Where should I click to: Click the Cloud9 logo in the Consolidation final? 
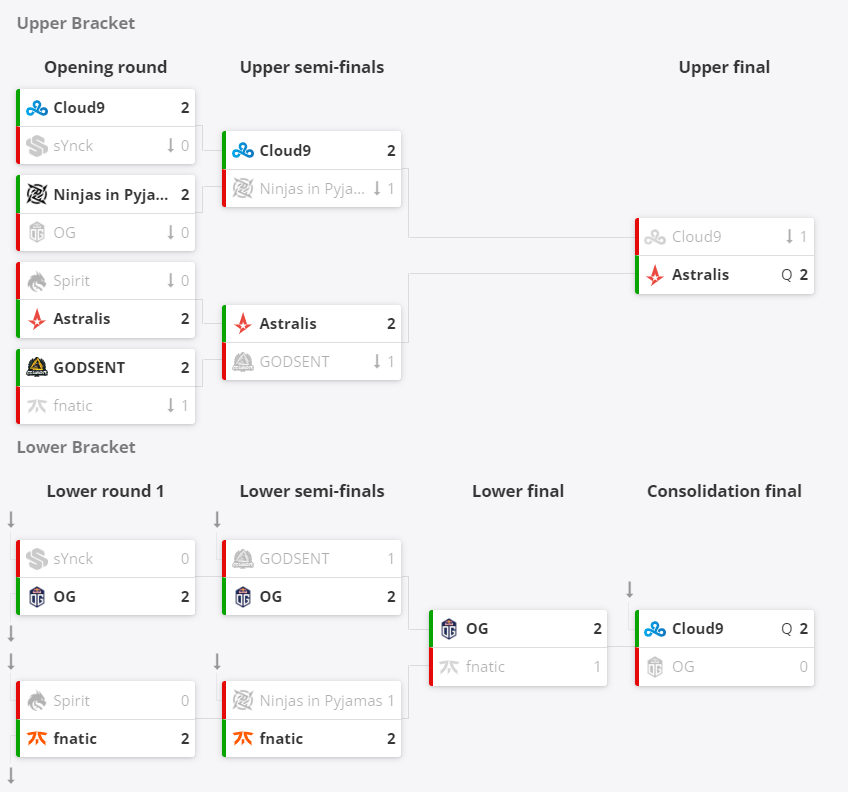tap(655, 629)
